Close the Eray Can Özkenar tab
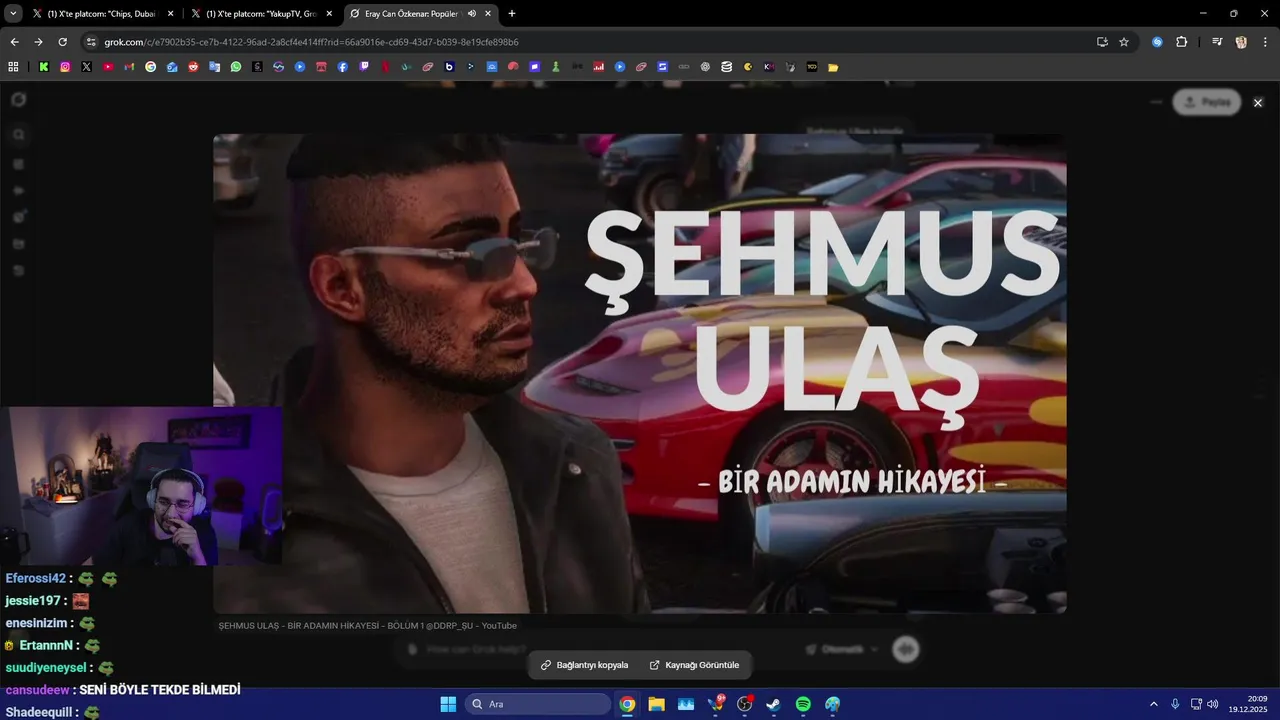The width and height of the screenshot is (1280, 720). [x=488, y=14]
